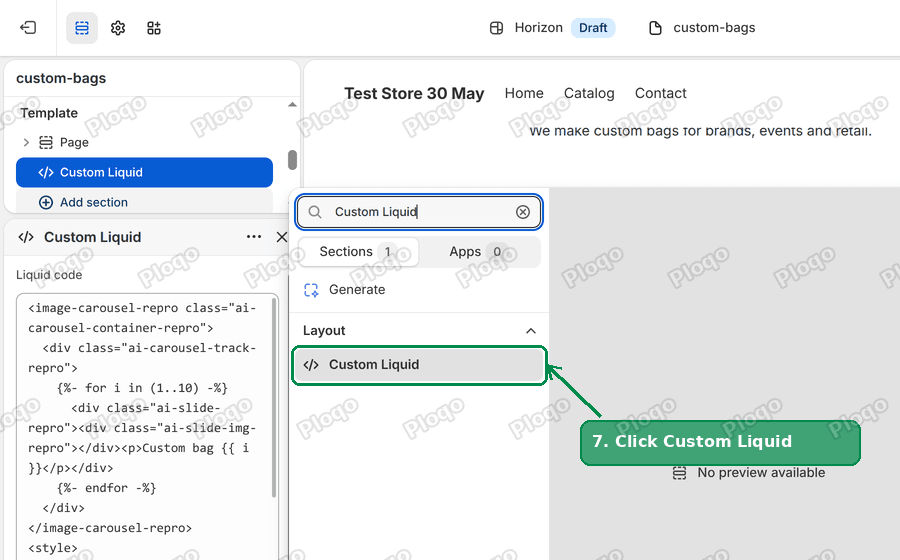Open the Custom Liquid more actions menu
The image size is (900, 560).
click(x=254, y=236)
